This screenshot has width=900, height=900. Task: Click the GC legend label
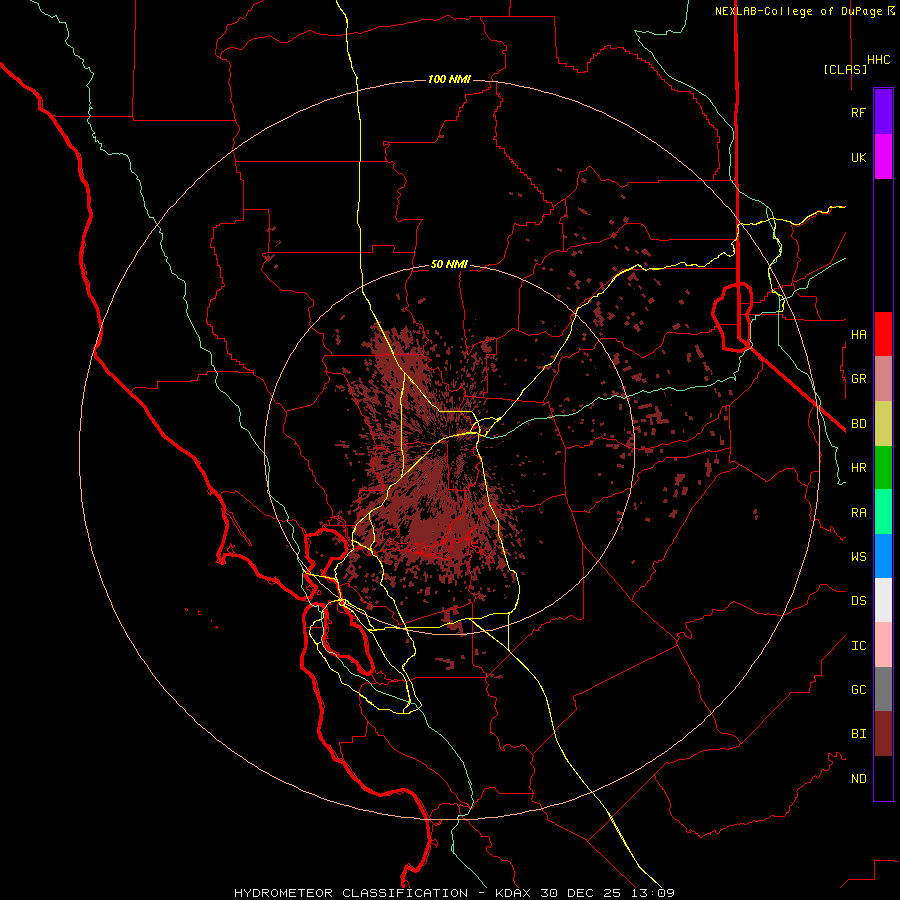[x=858, y=689]
